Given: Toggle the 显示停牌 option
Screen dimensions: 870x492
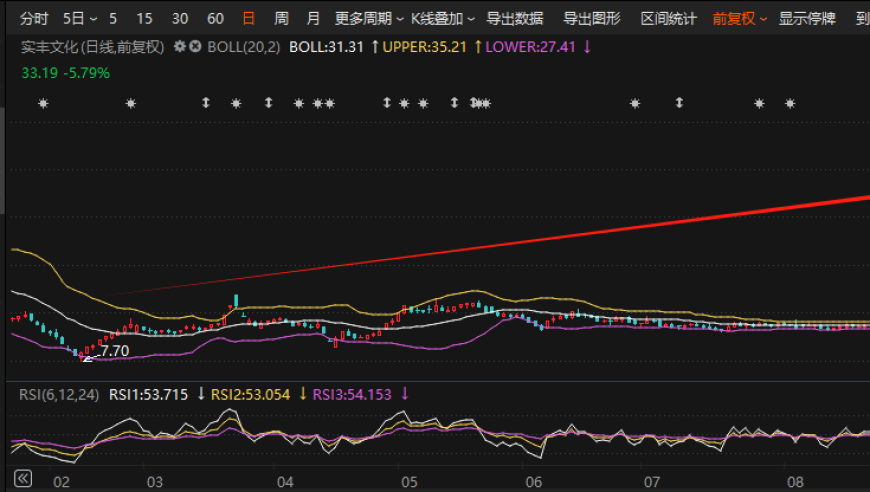Looking at the screenshot, I should pos(807,18).
